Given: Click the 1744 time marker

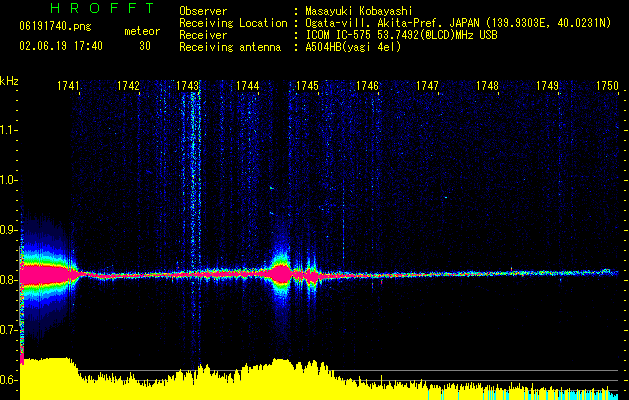Looking at the screenshot, I should pyautogui.click(x=248, y=86).
